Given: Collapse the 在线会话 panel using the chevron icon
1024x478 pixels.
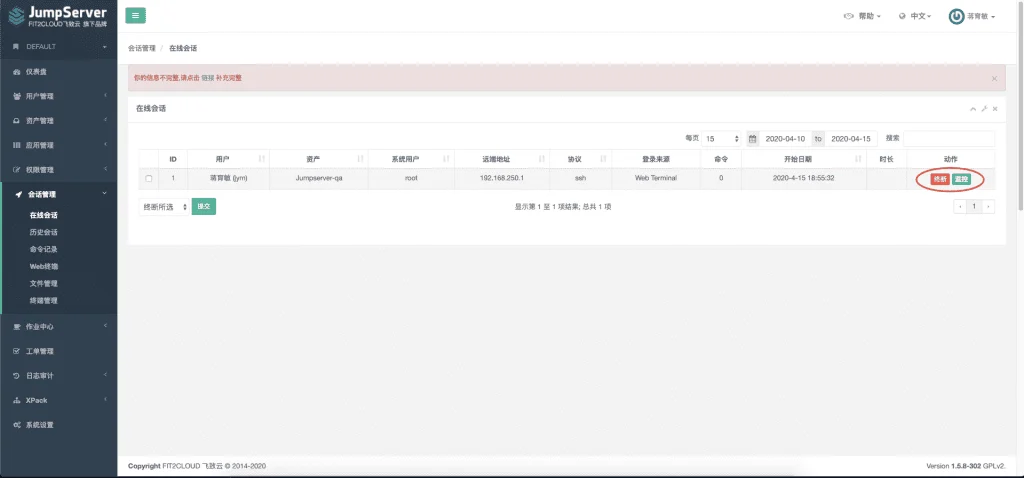Looking at the screenshot, I should pos(973,109).
